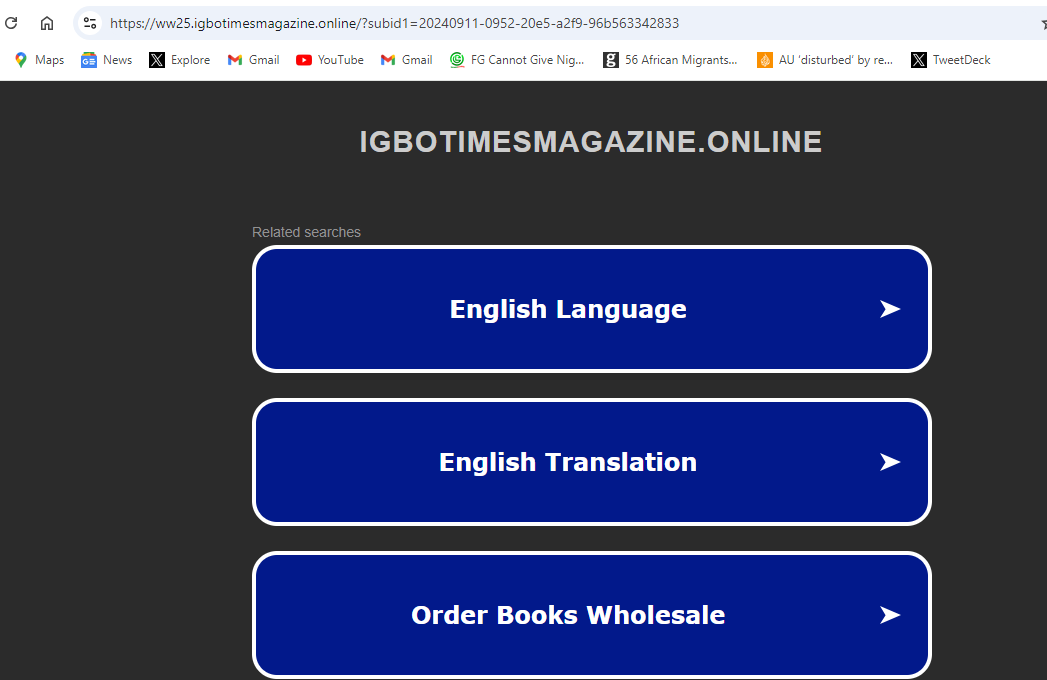
Task: View site information icon in address bar
Action: coord(90,23)
